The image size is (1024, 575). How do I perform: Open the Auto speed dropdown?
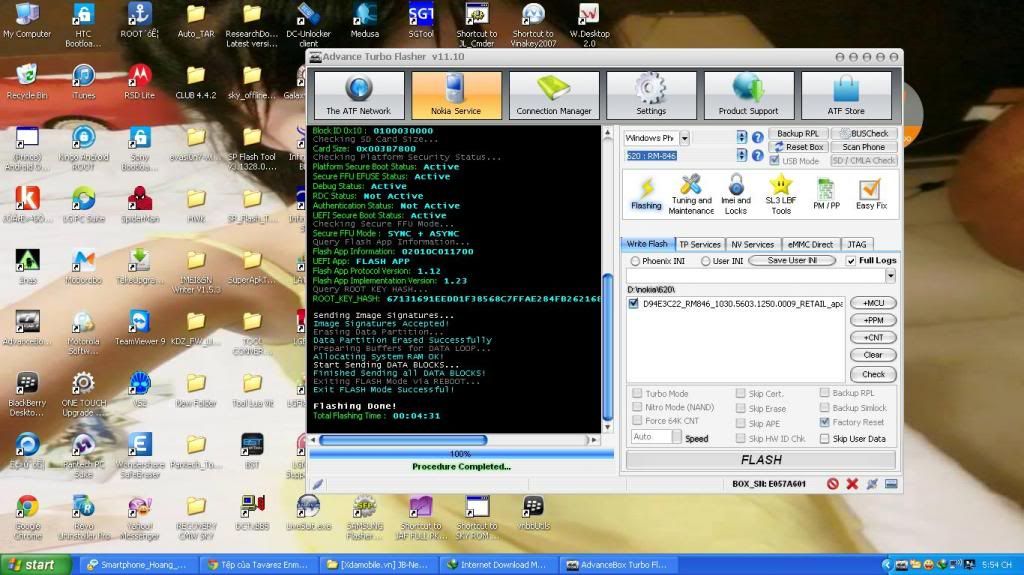click(x=677, y=436)
